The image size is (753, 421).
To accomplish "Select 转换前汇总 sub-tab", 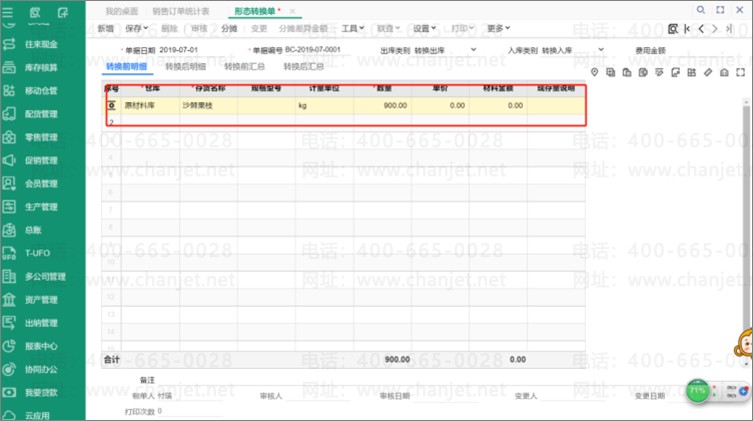I will [x=244, y=67].
